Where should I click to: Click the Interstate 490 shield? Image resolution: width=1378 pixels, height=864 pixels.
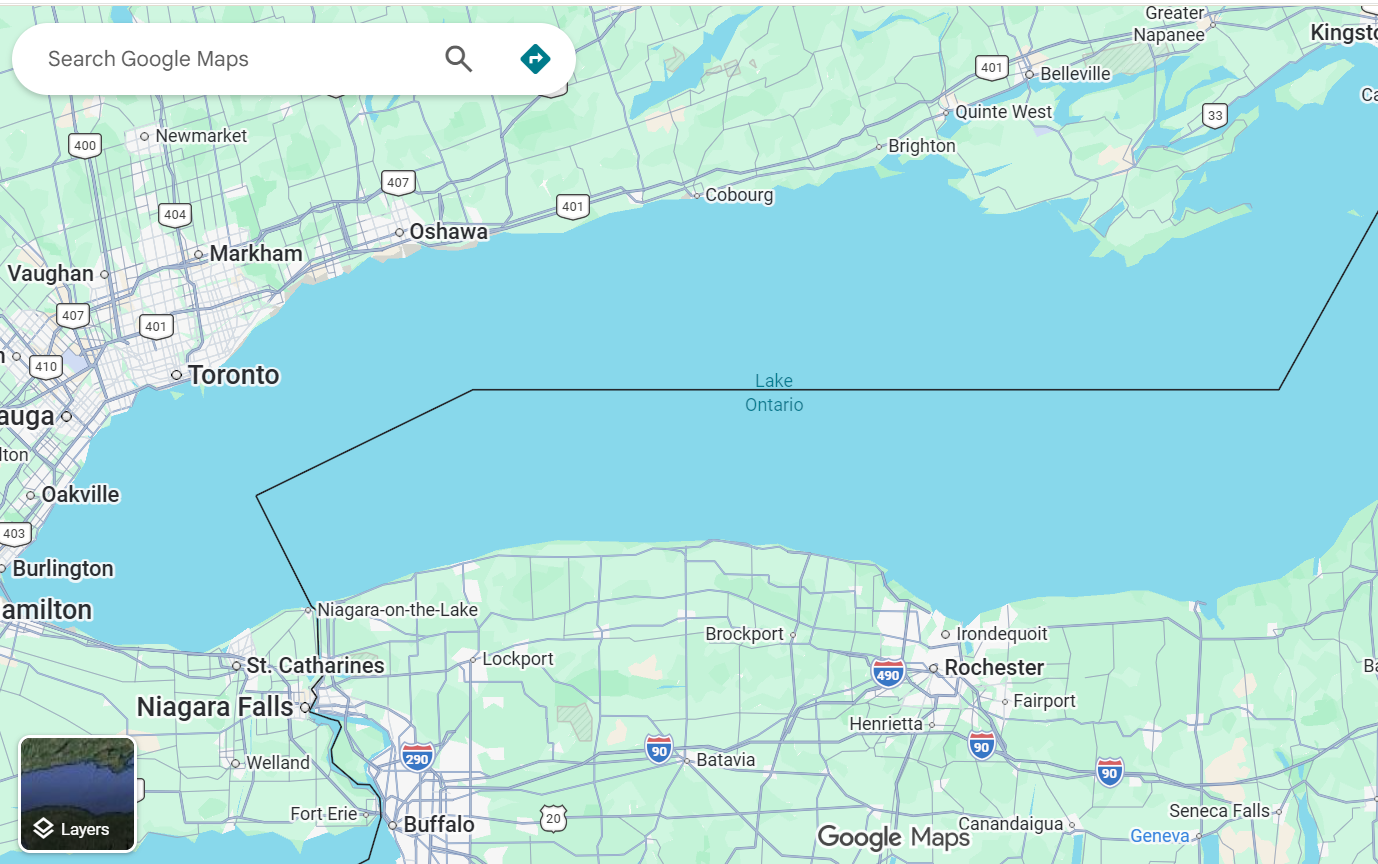pyautogui.click(x=888, y=672)
